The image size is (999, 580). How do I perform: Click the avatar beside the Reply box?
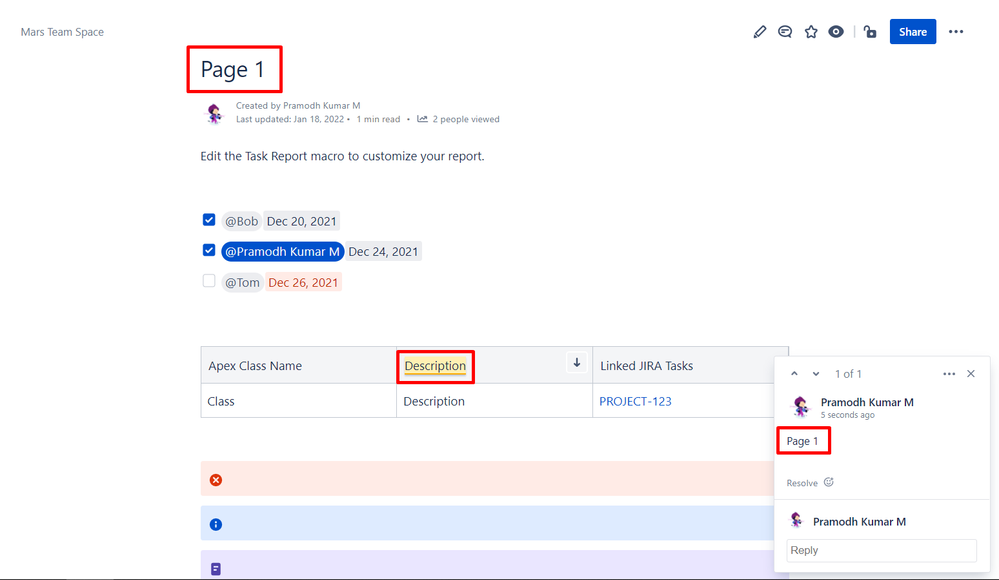tap(796, 520)
